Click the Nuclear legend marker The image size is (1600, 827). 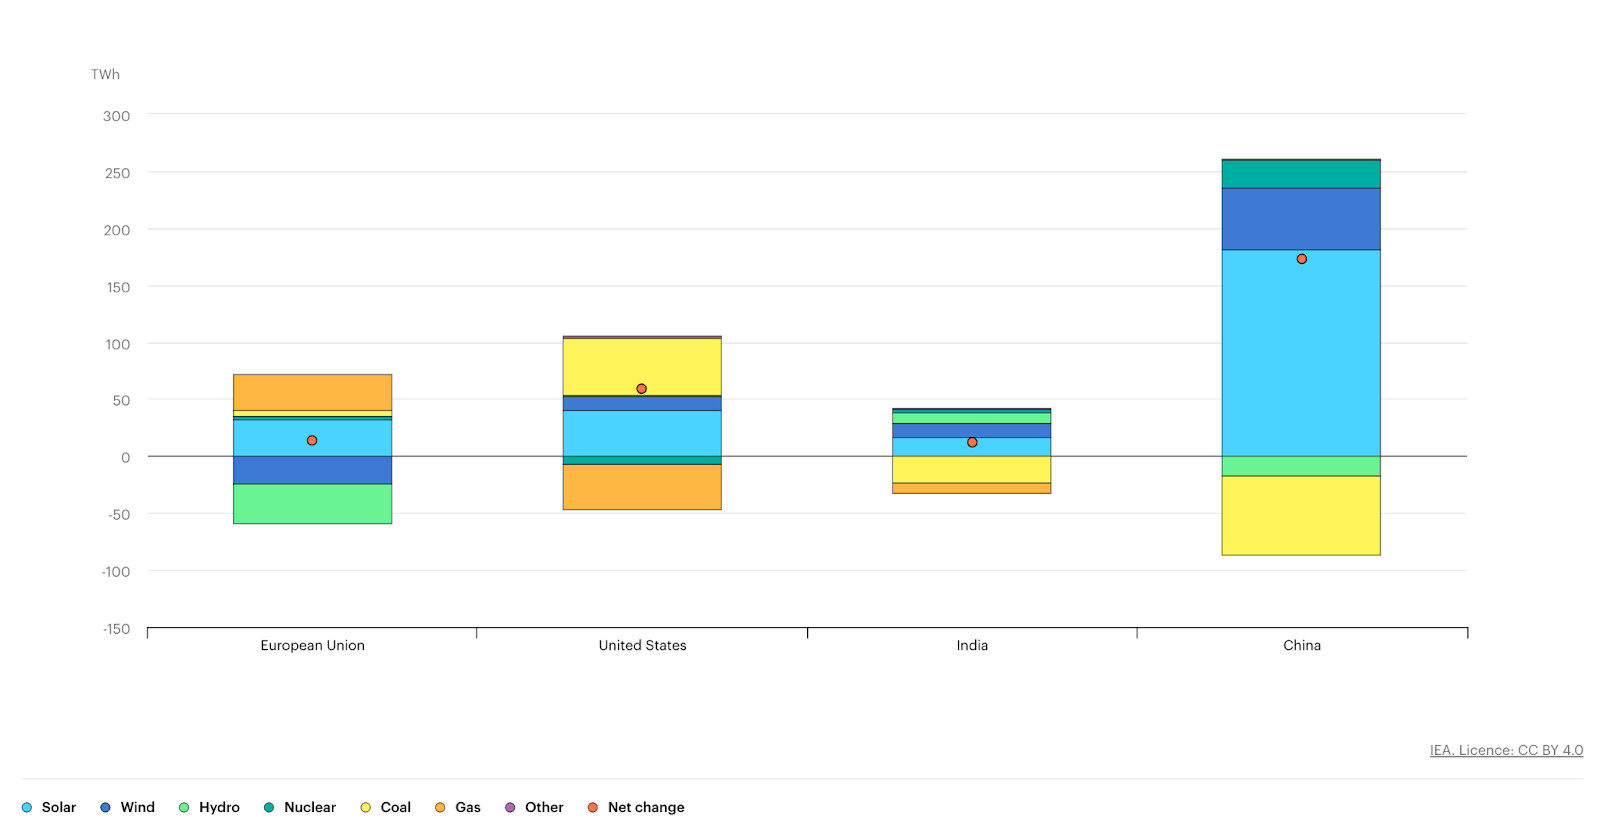coord(269,807)
